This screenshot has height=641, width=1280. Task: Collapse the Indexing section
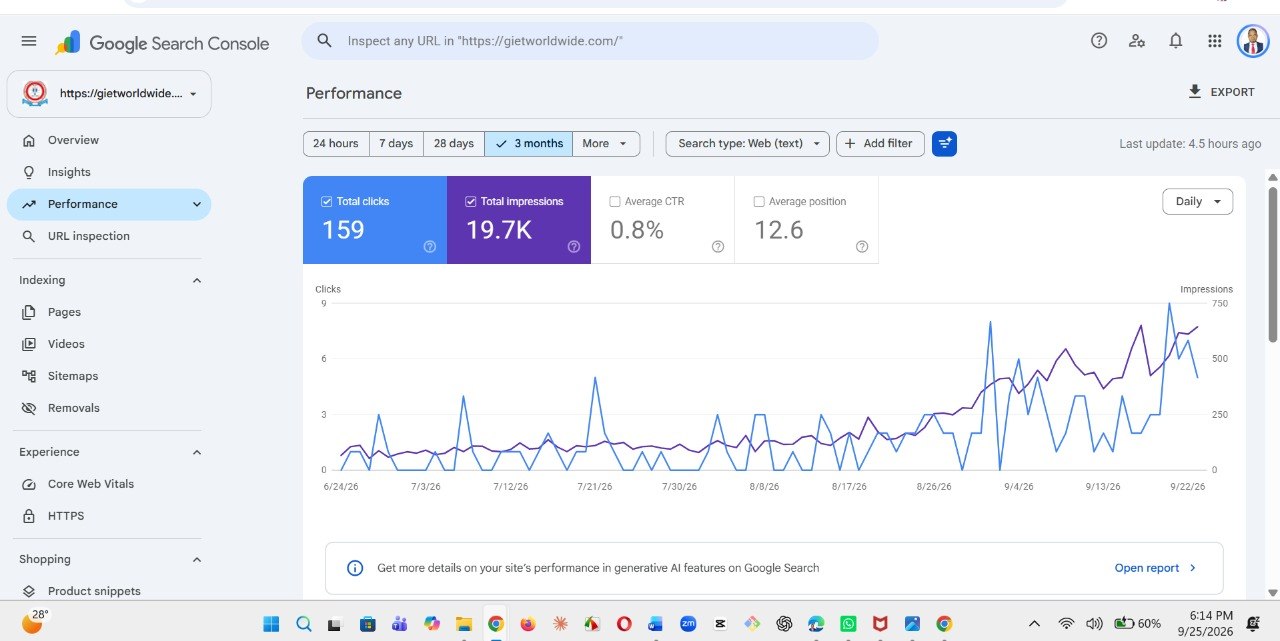click(197, 280)
